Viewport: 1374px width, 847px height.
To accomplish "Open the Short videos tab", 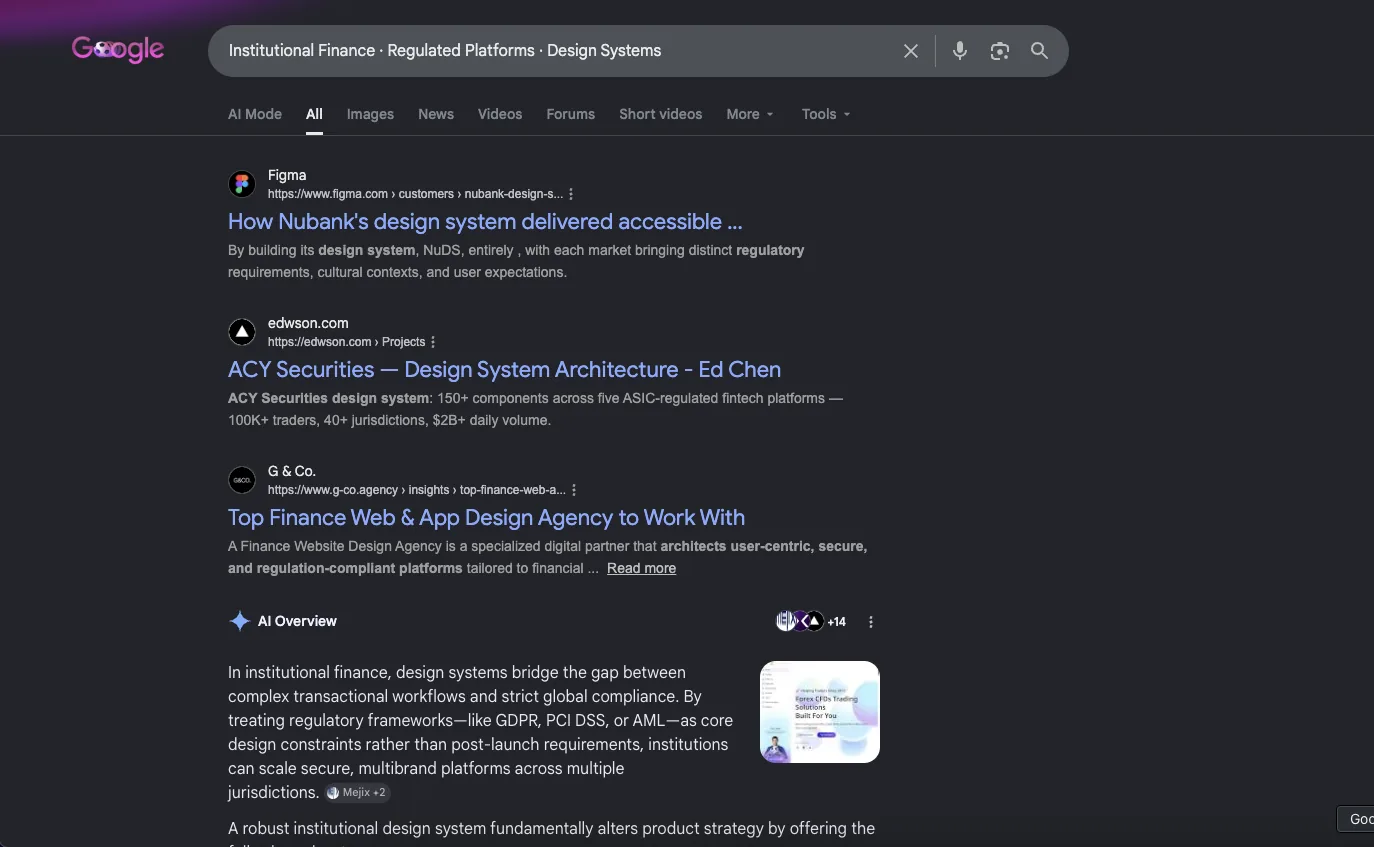I will pyautogui.click(x=661, y=114).
